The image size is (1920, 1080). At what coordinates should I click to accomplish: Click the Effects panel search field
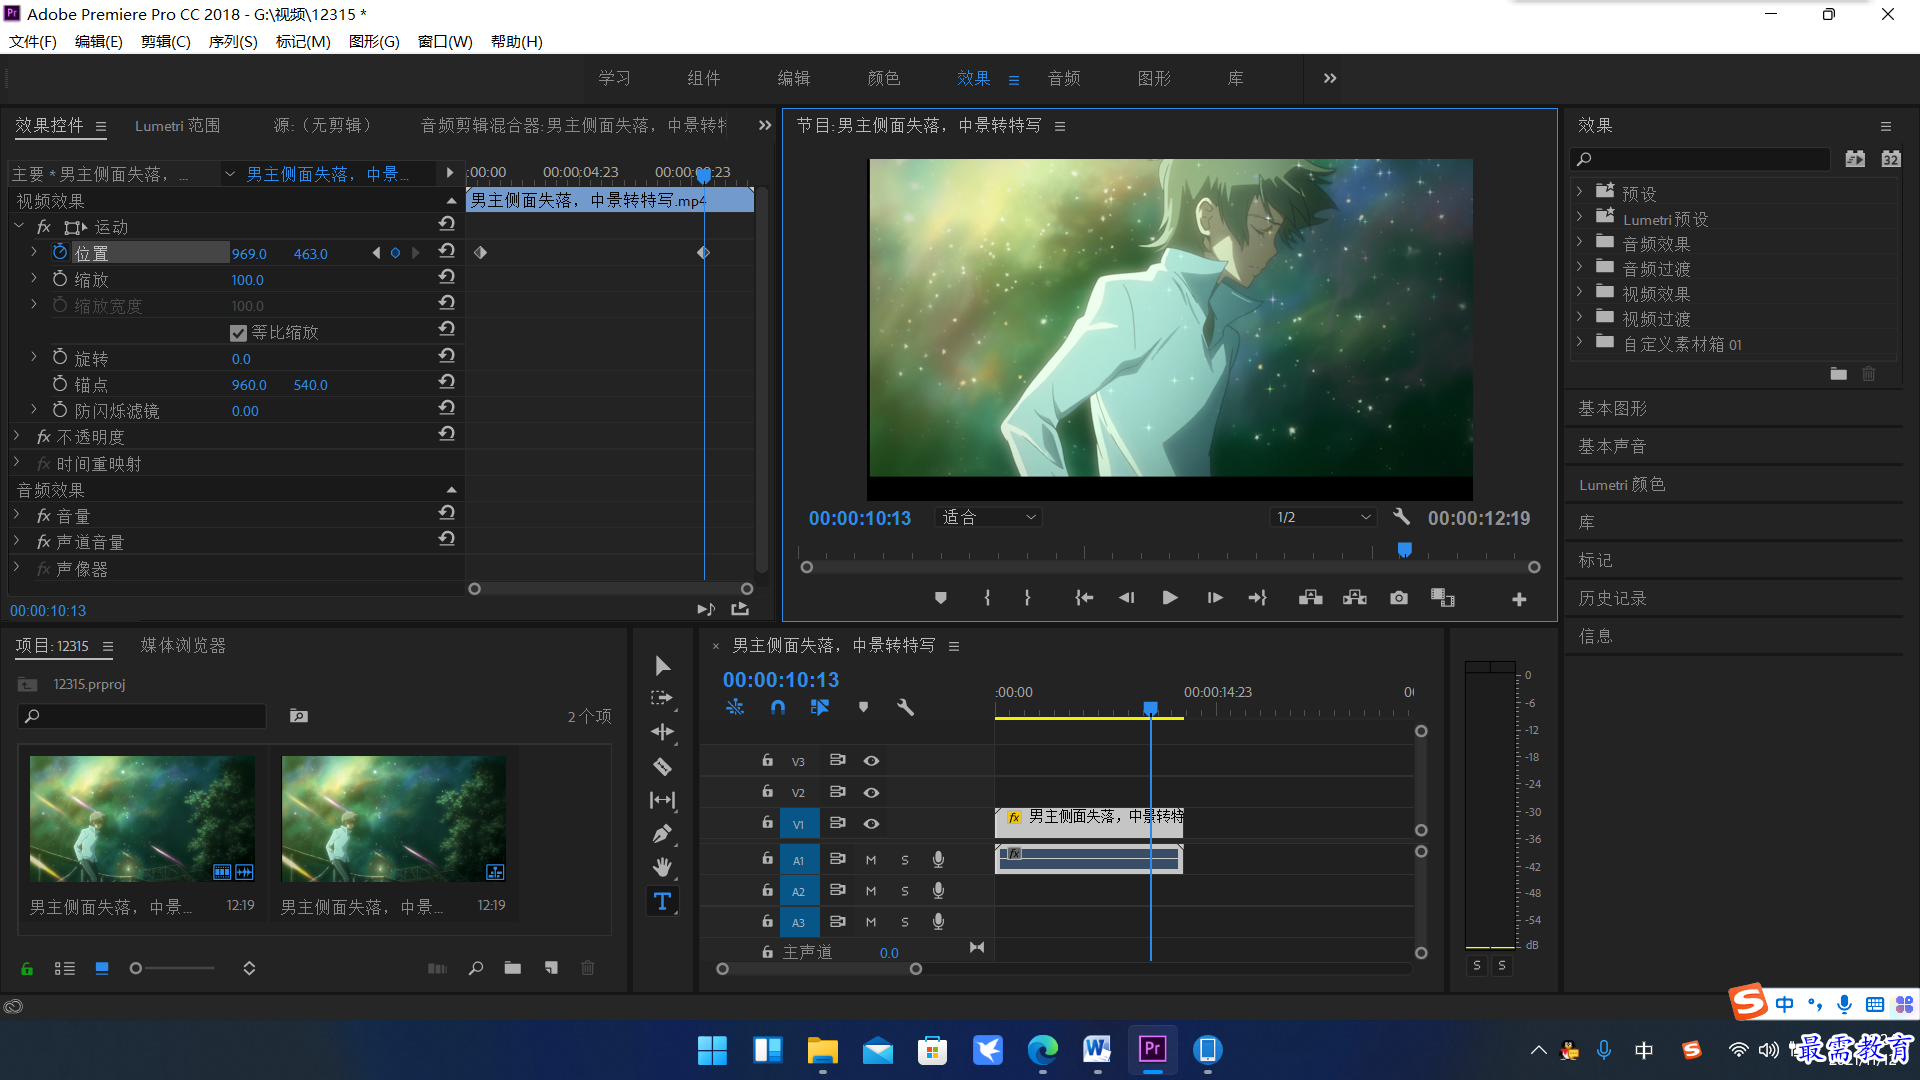pyautogui.click(x=1700, y=159)
